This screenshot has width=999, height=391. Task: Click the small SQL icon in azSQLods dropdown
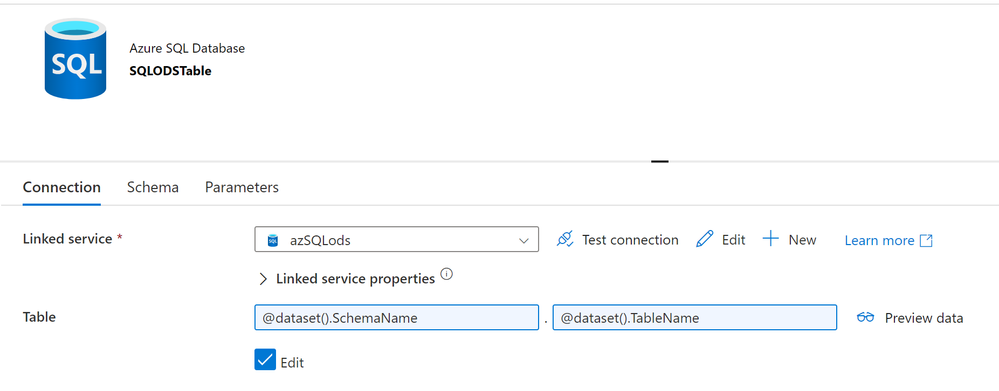[273, 240]
